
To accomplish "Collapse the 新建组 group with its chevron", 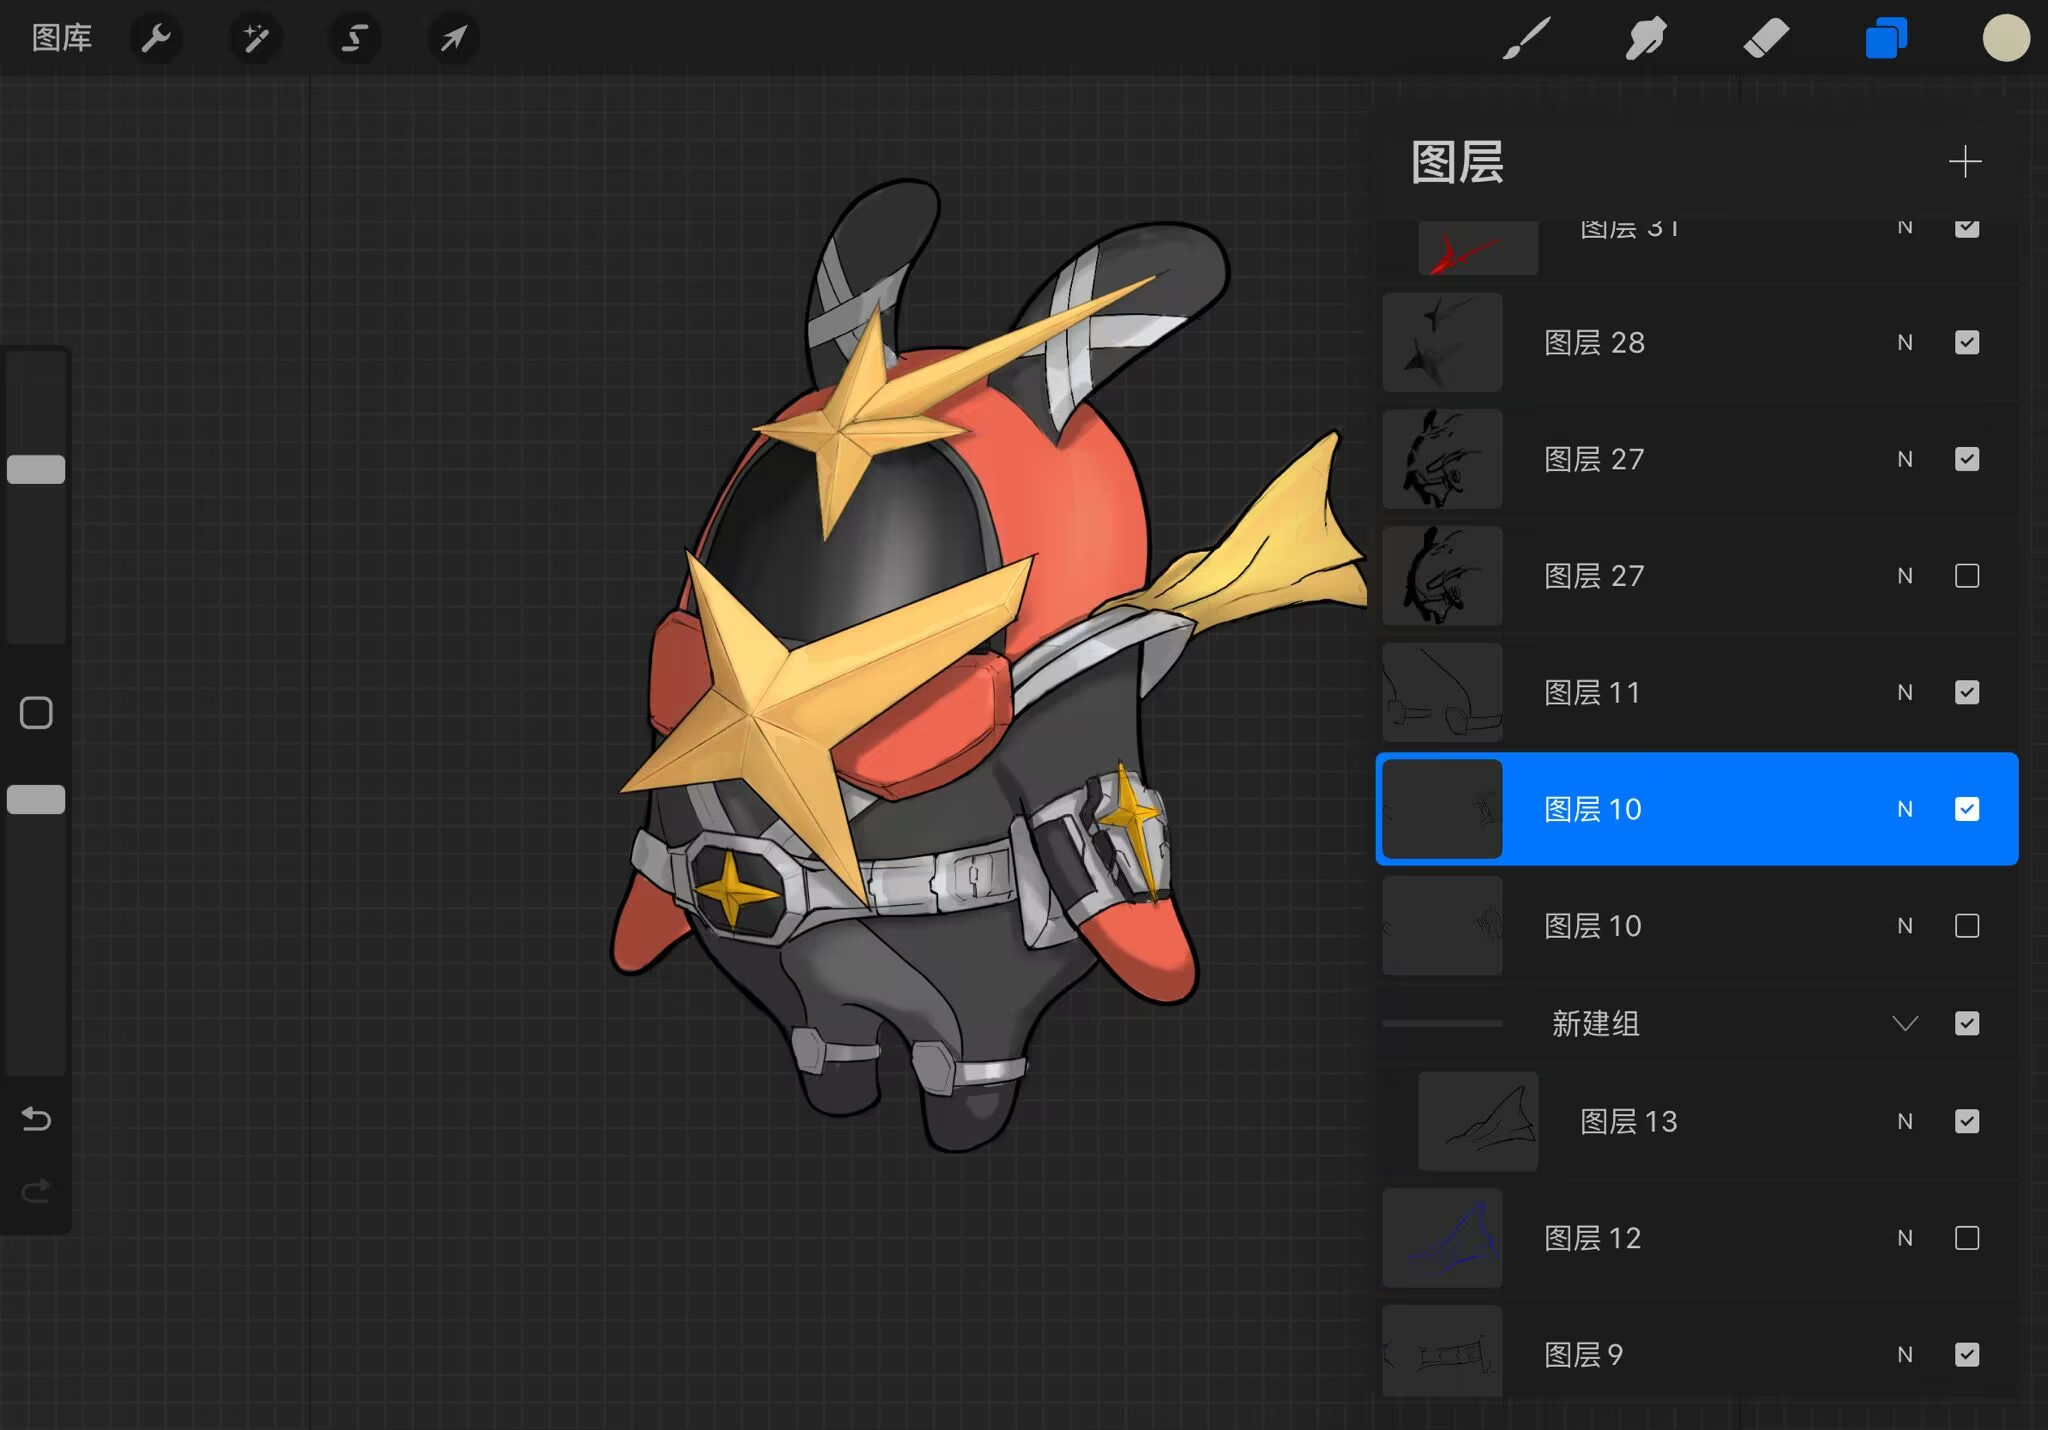I will (1905, 1024).
